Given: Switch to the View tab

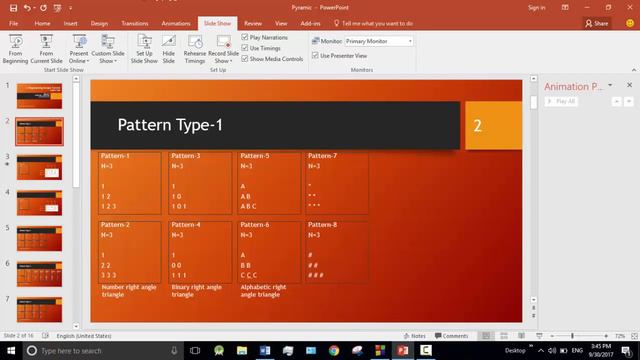Looking at the screenshot, I should click(281, 23).
